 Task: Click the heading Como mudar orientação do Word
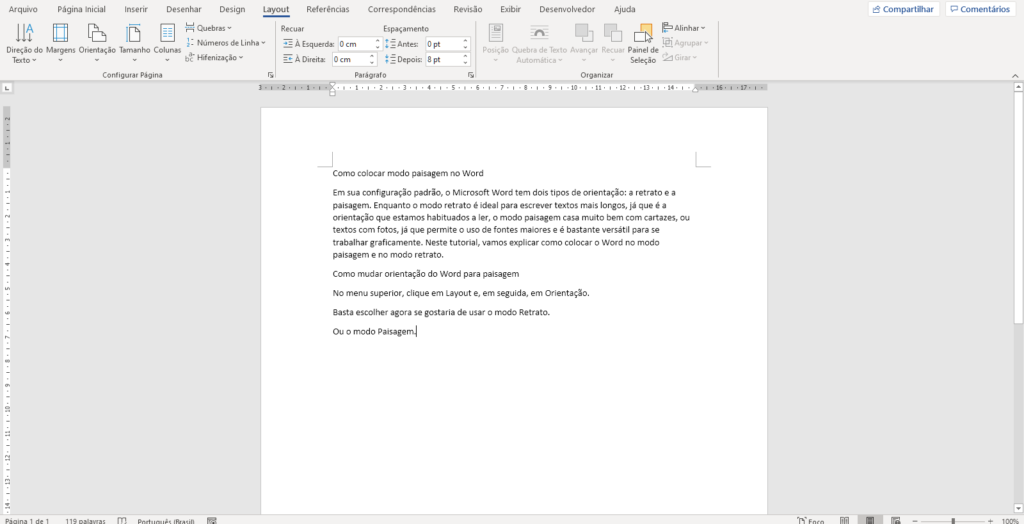426,274
